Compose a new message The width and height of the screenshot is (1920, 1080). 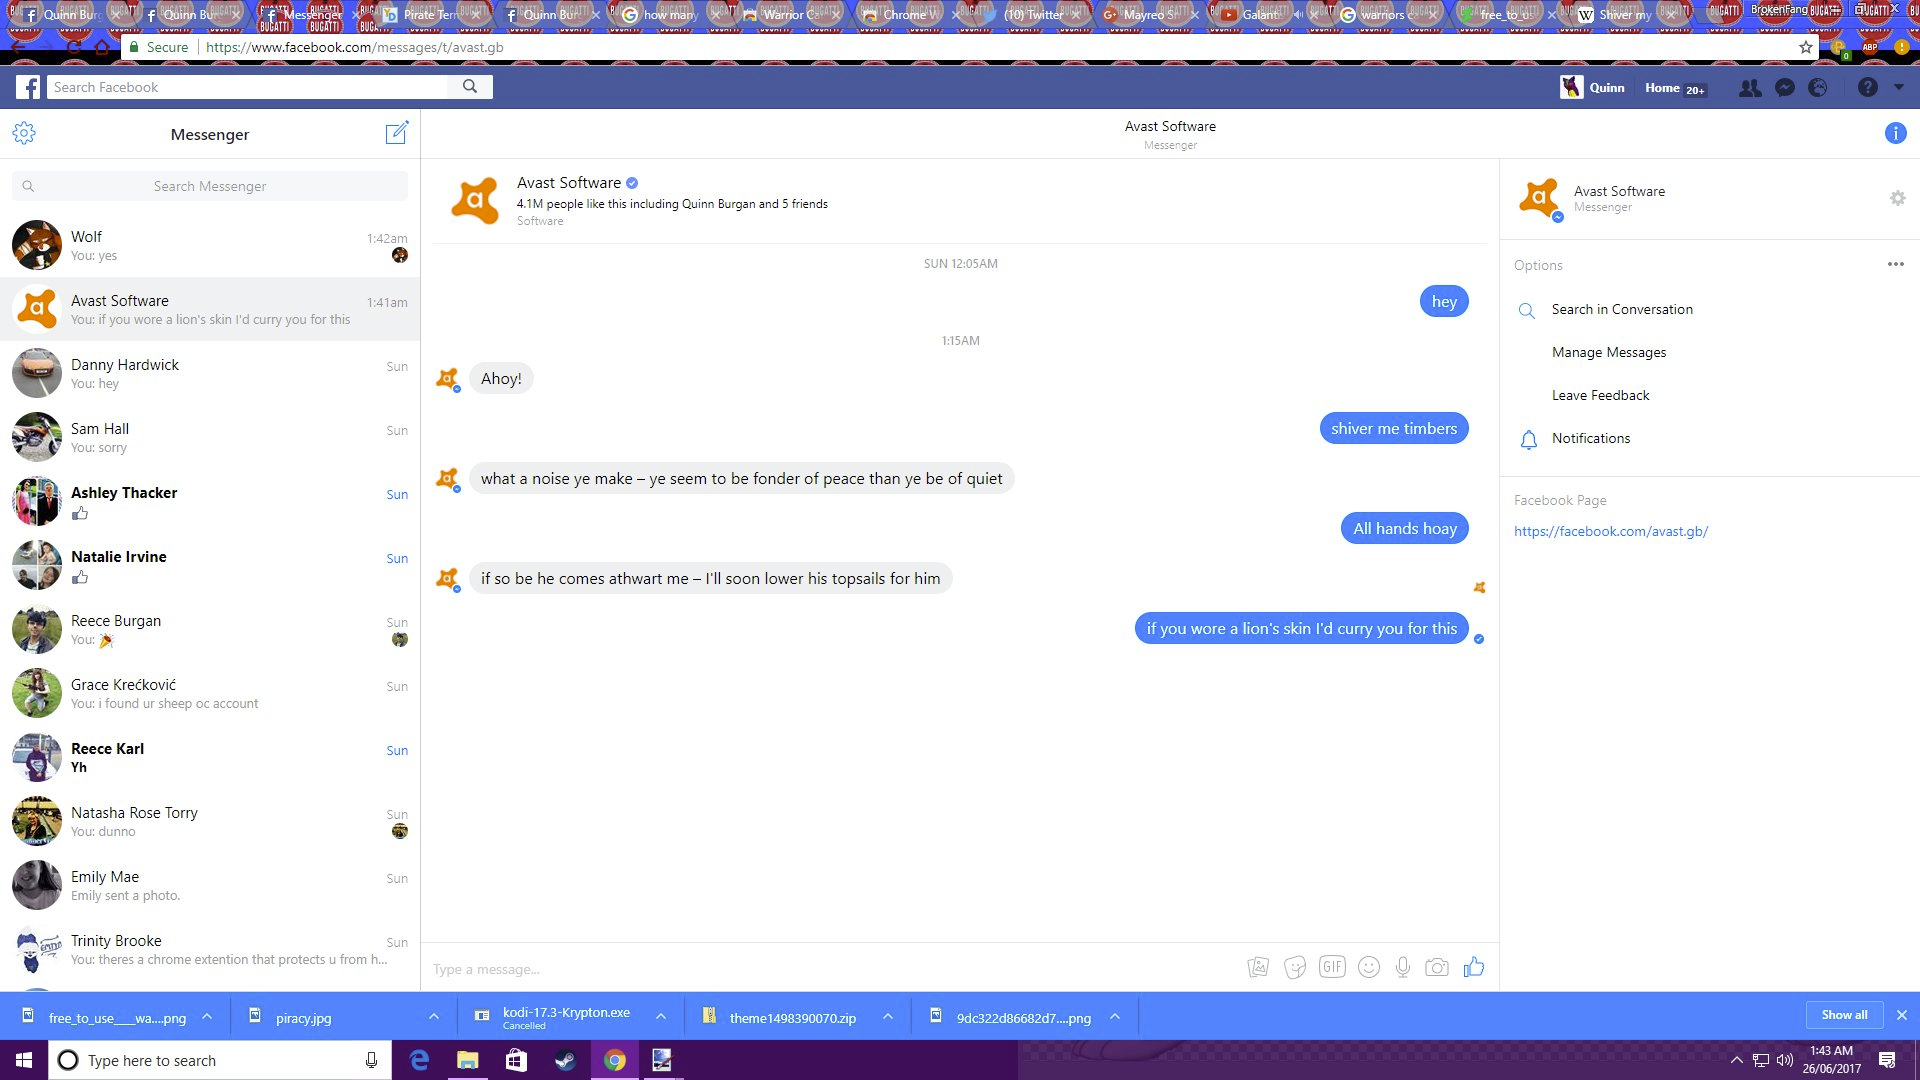point(397,133)
